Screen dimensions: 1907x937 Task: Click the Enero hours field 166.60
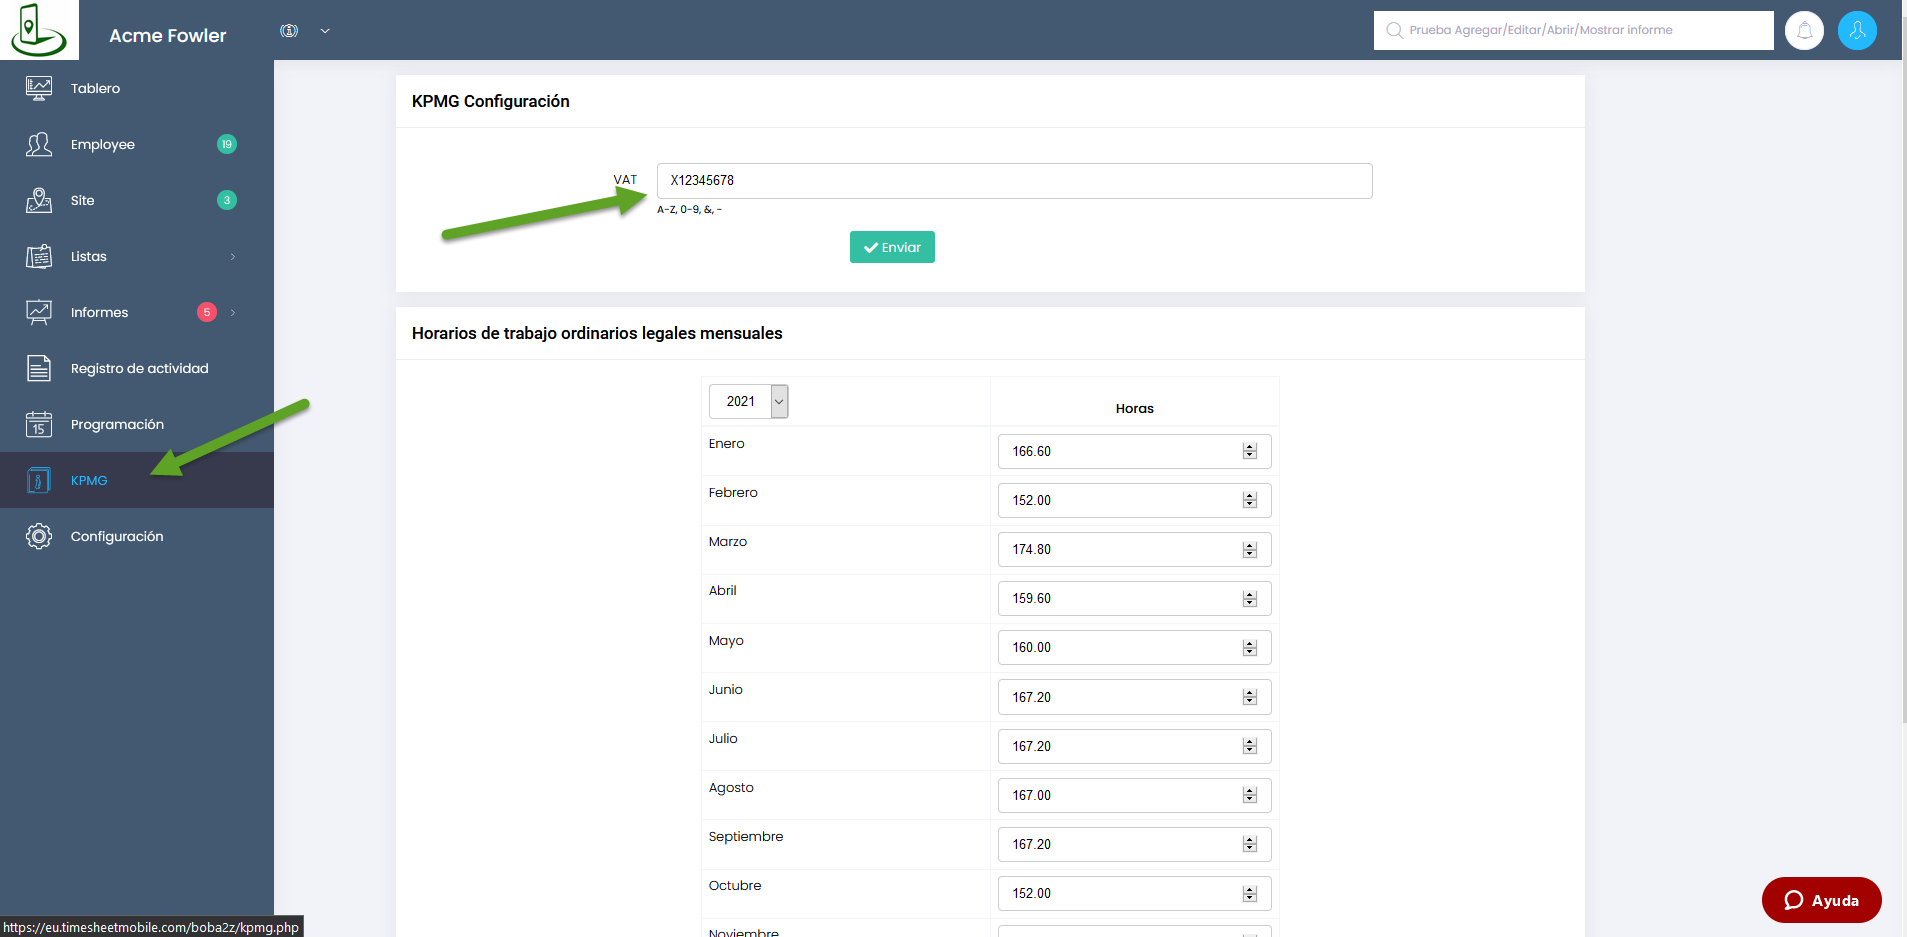1134,451
